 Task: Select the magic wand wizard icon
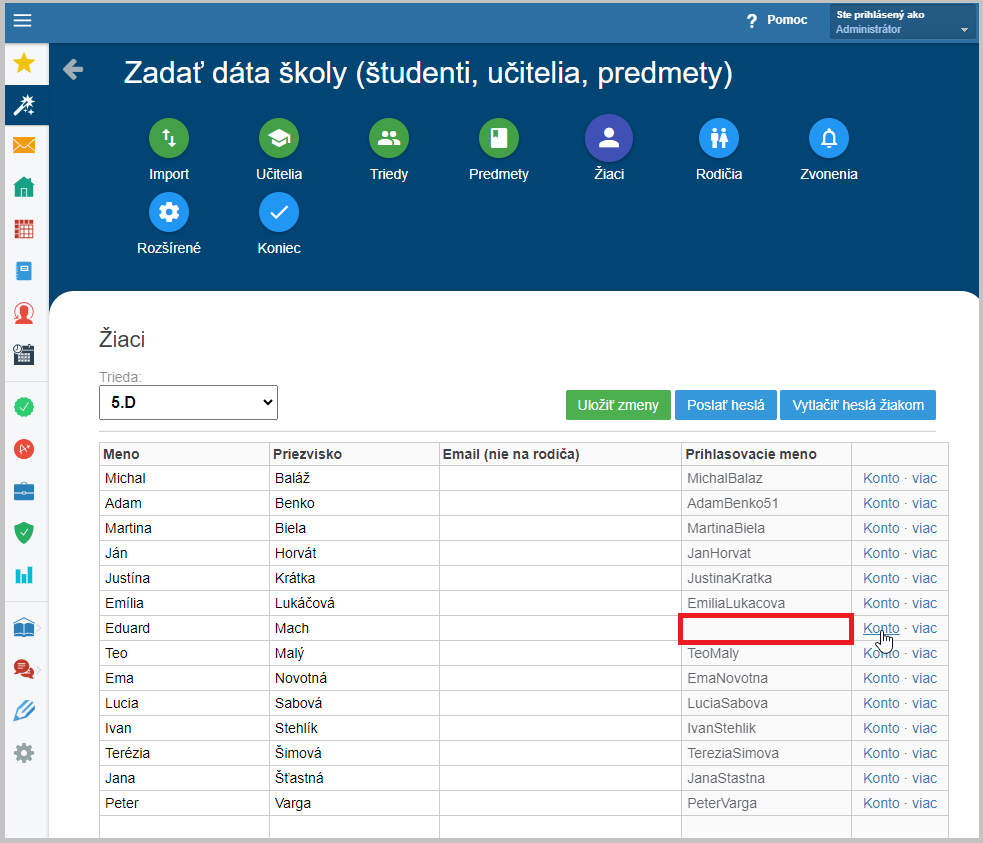point(24,105)
